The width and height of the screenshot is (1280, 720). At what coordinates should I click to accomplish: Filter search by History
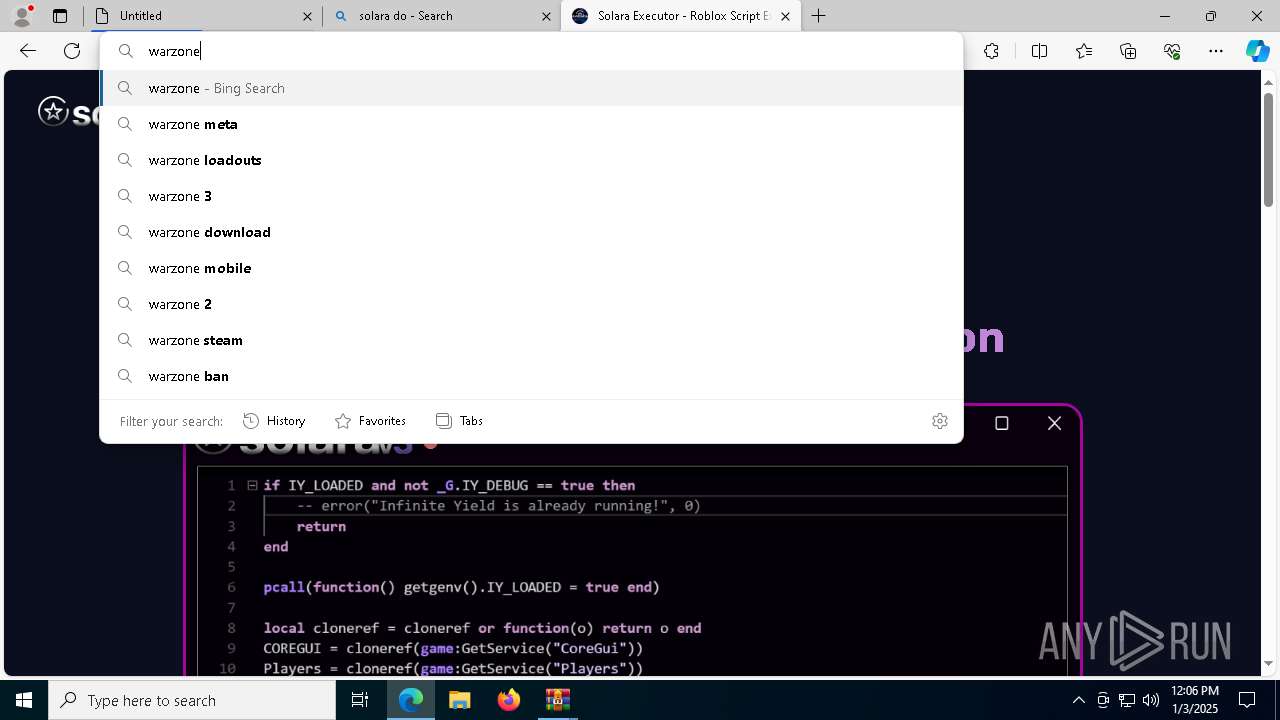point(274,421)
